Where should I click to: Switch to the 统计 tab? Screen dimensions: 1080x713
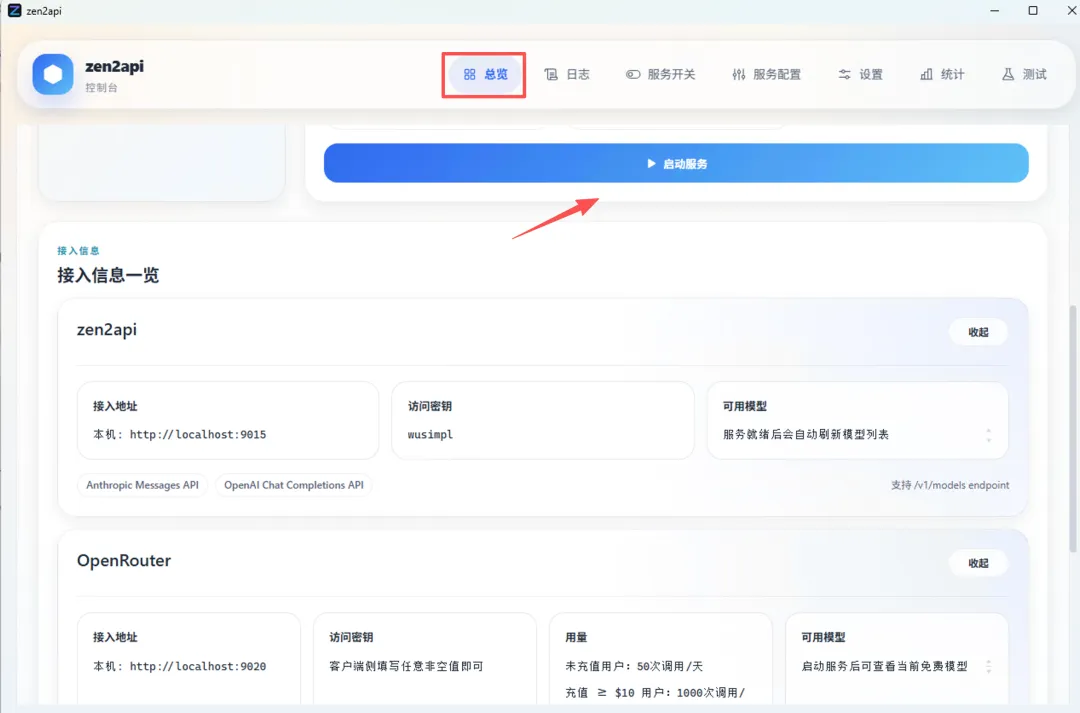942,74
